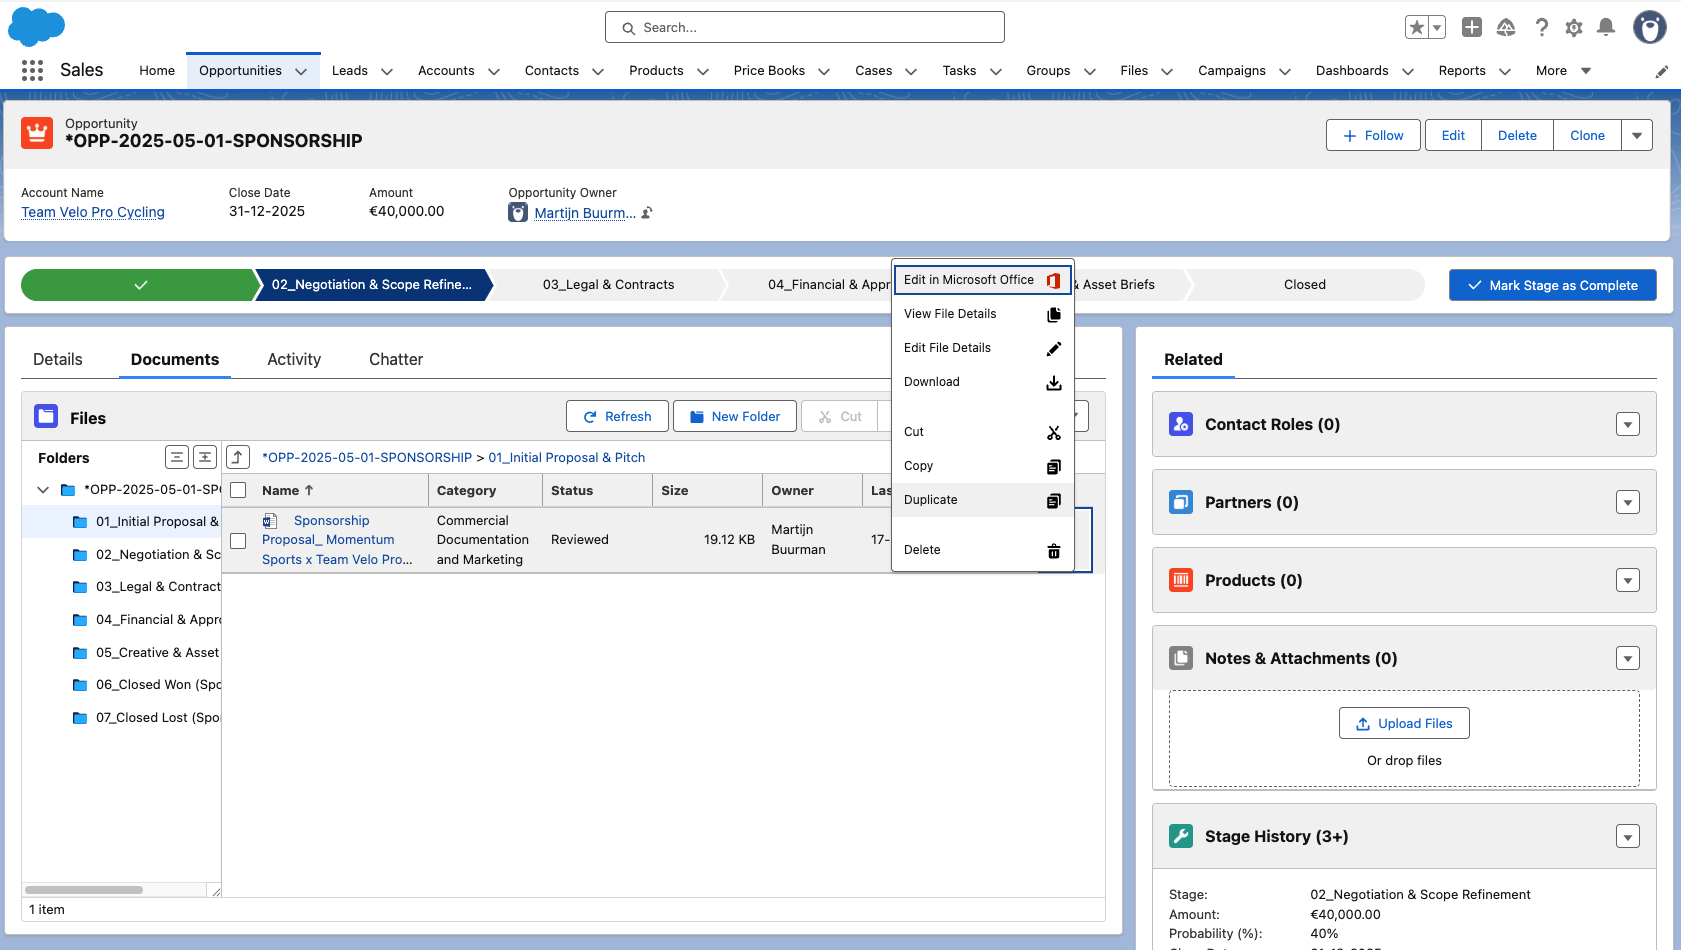Open the App Launcher grid icon
Screen dimensions: 1681x950
pyautogui.click(x=32, y=70)
